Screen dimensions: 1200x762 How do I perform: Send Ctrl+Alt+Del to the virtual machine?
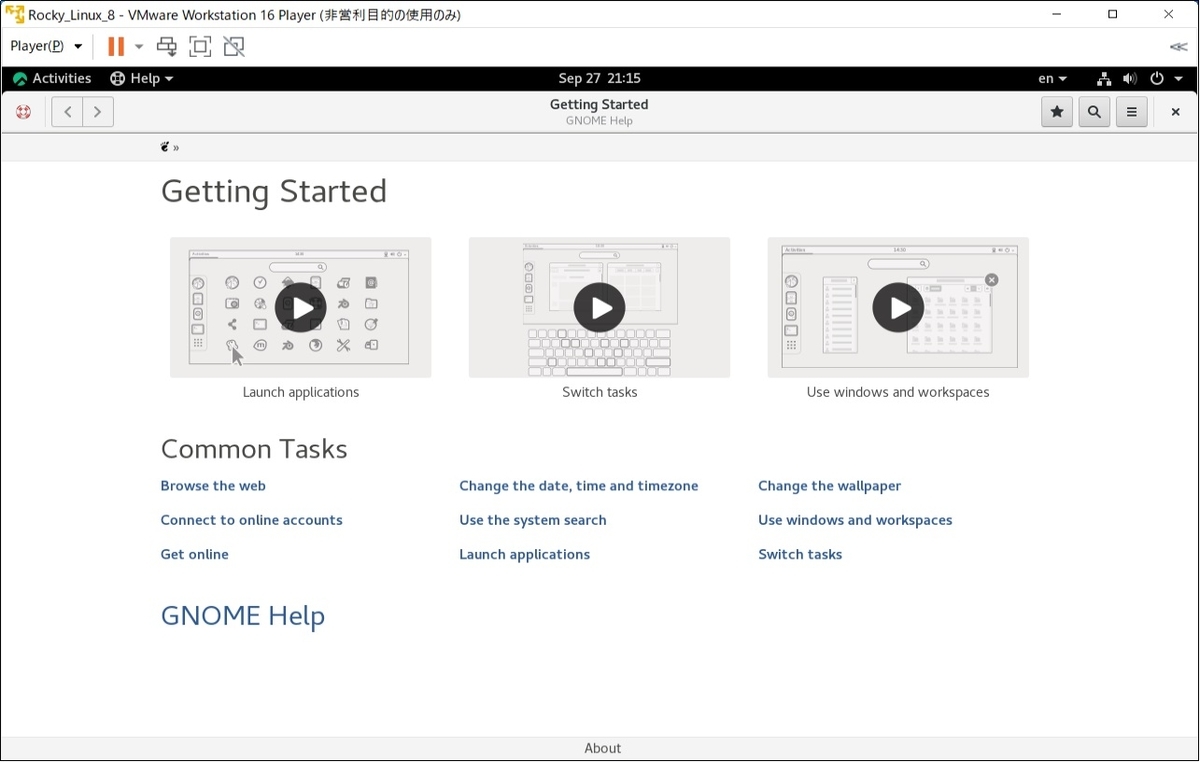pyautogui.click(x=166, y=46)
